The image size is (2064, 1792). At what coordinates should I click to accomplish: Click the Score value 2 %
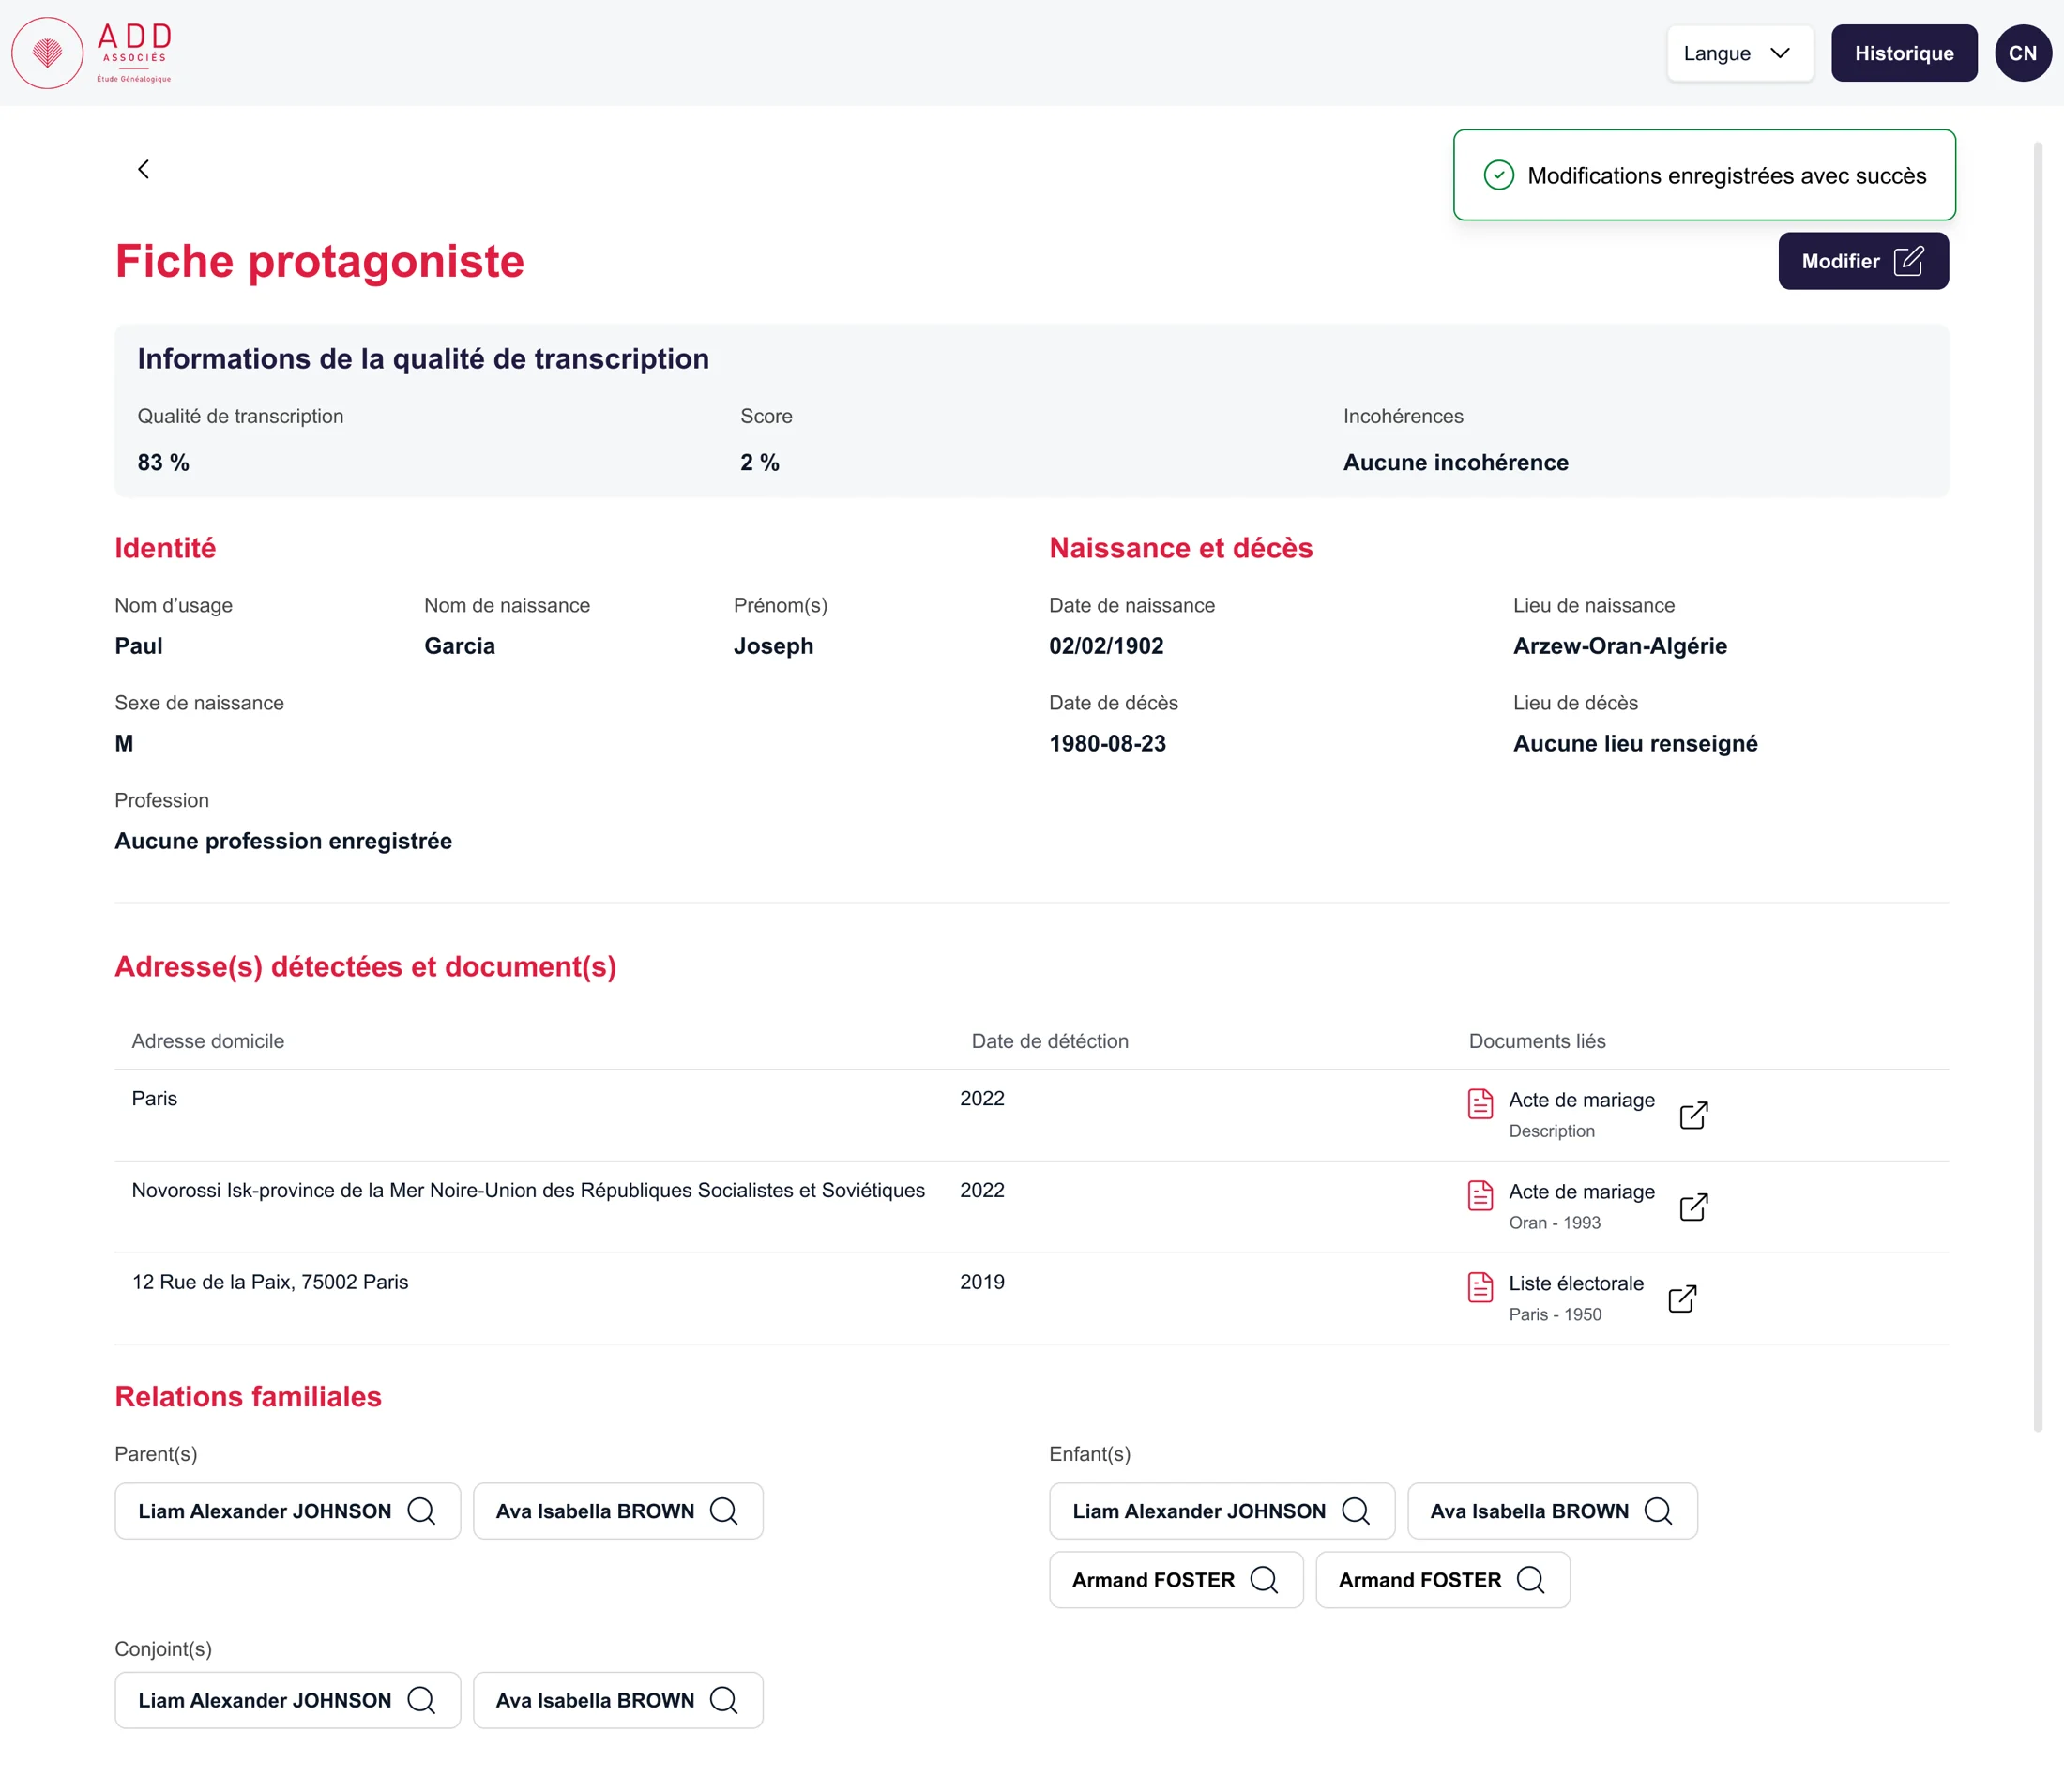(x=759, y=462)
